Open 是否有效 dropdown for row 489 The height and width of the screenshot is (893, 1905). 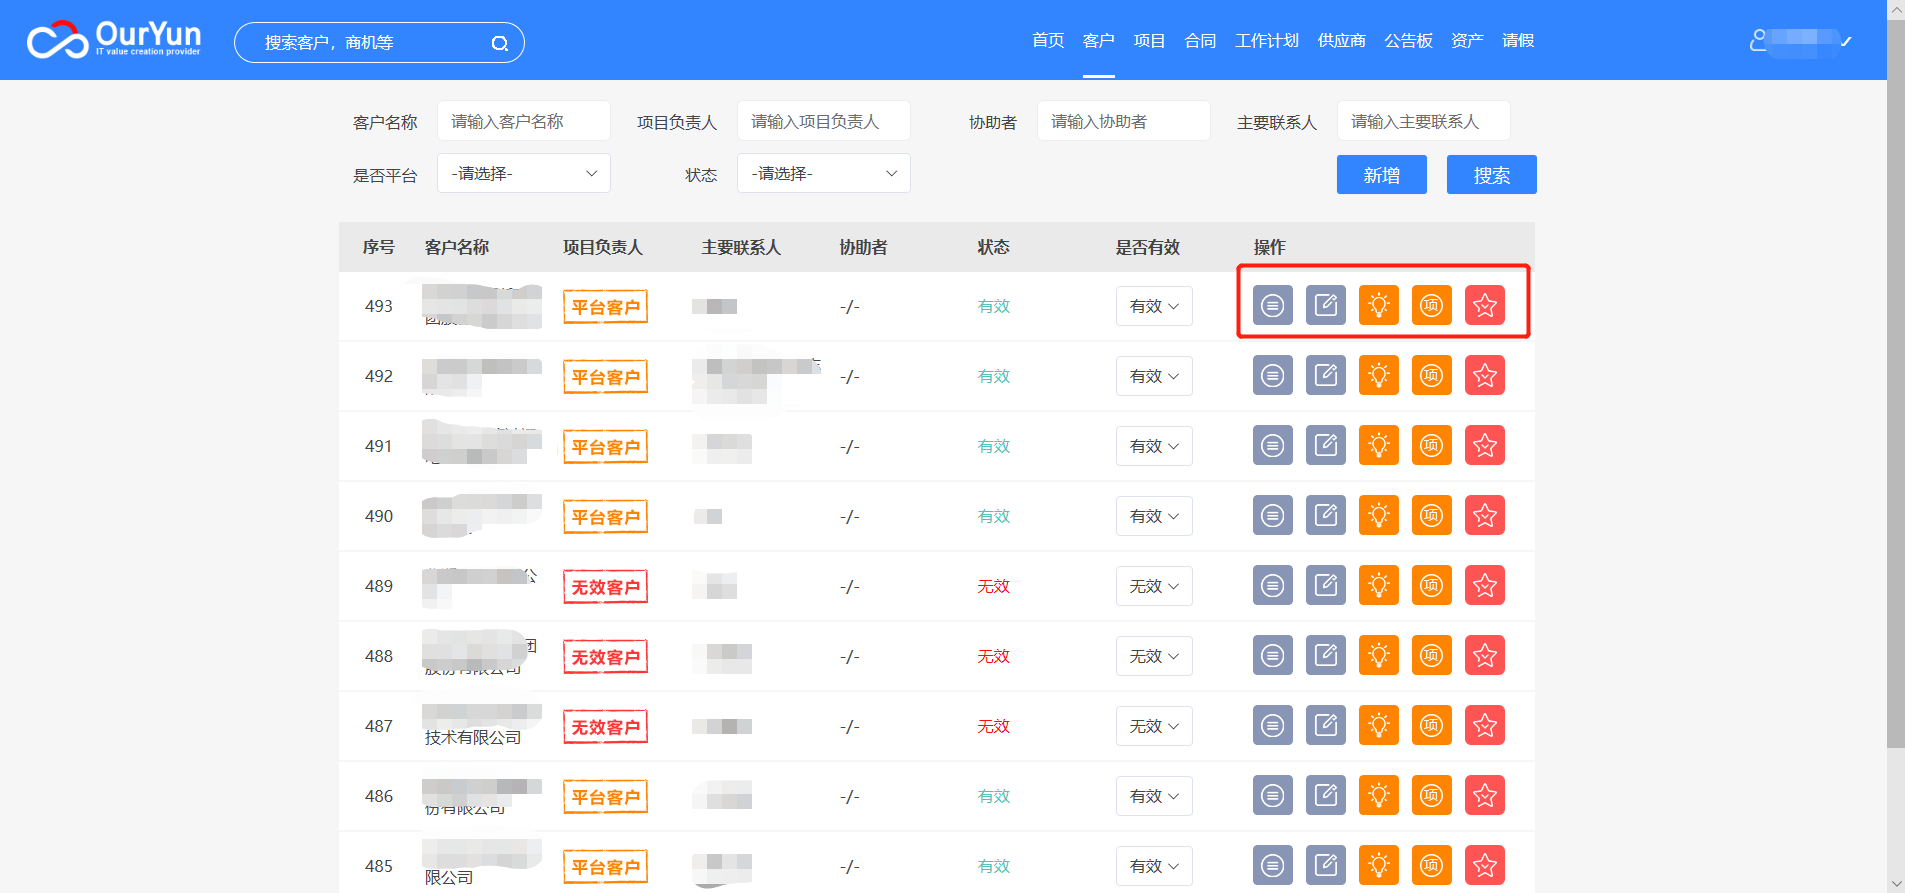(x=1154, y=586)
